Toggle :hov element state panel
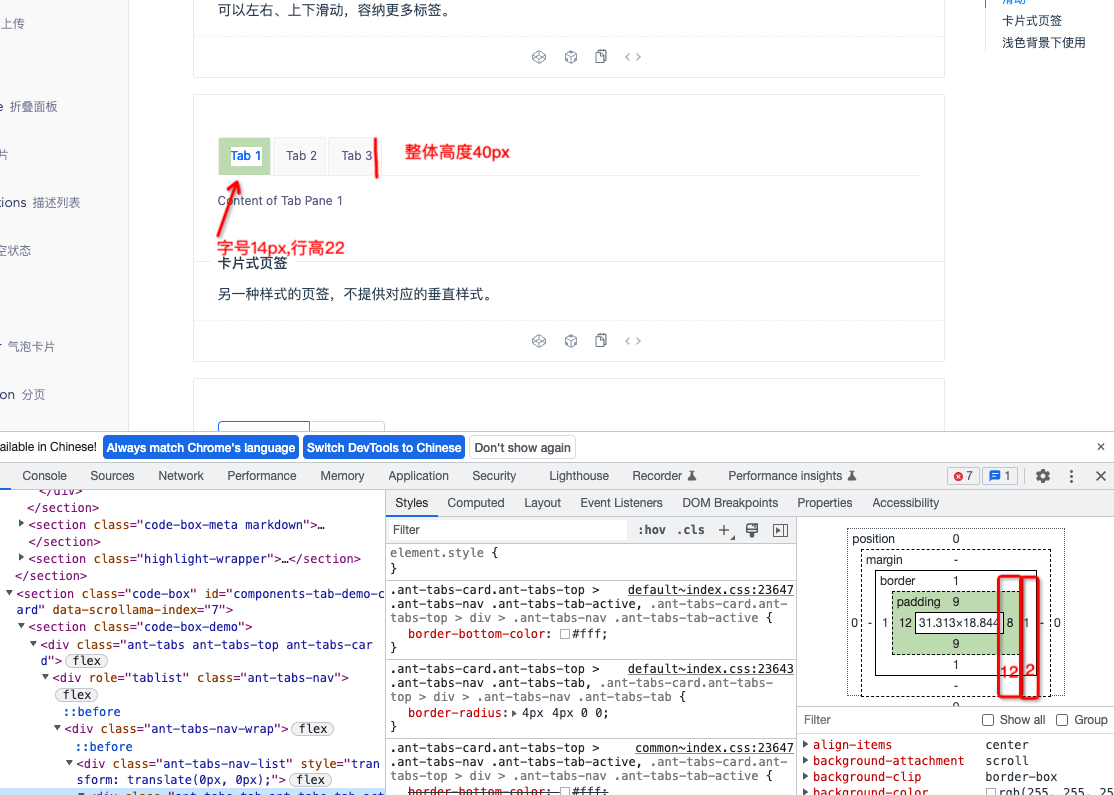Image resolution: width=1114 pixels, height=795 pixels. [x=651, y=530]
